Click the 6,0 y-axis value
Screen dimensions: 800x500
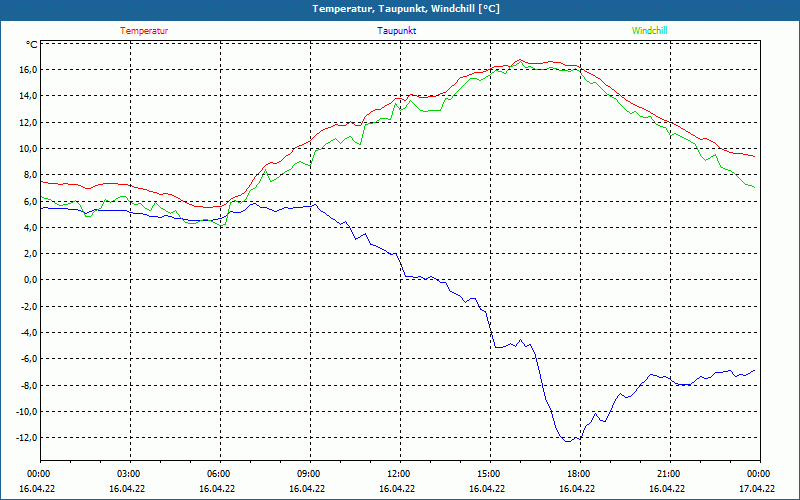click(x=30, y=202)
